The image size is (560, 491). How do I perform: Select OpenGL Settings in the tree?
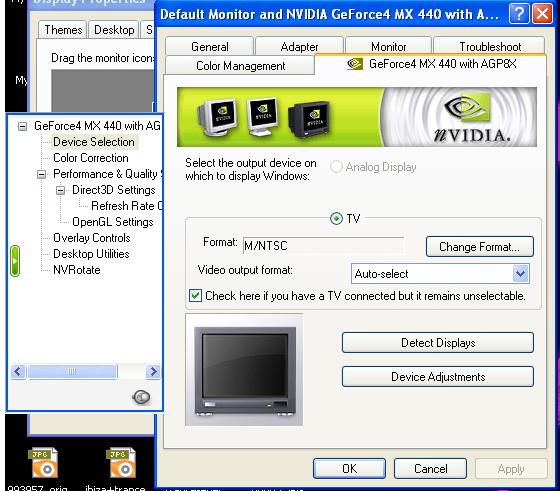point(112,222)
